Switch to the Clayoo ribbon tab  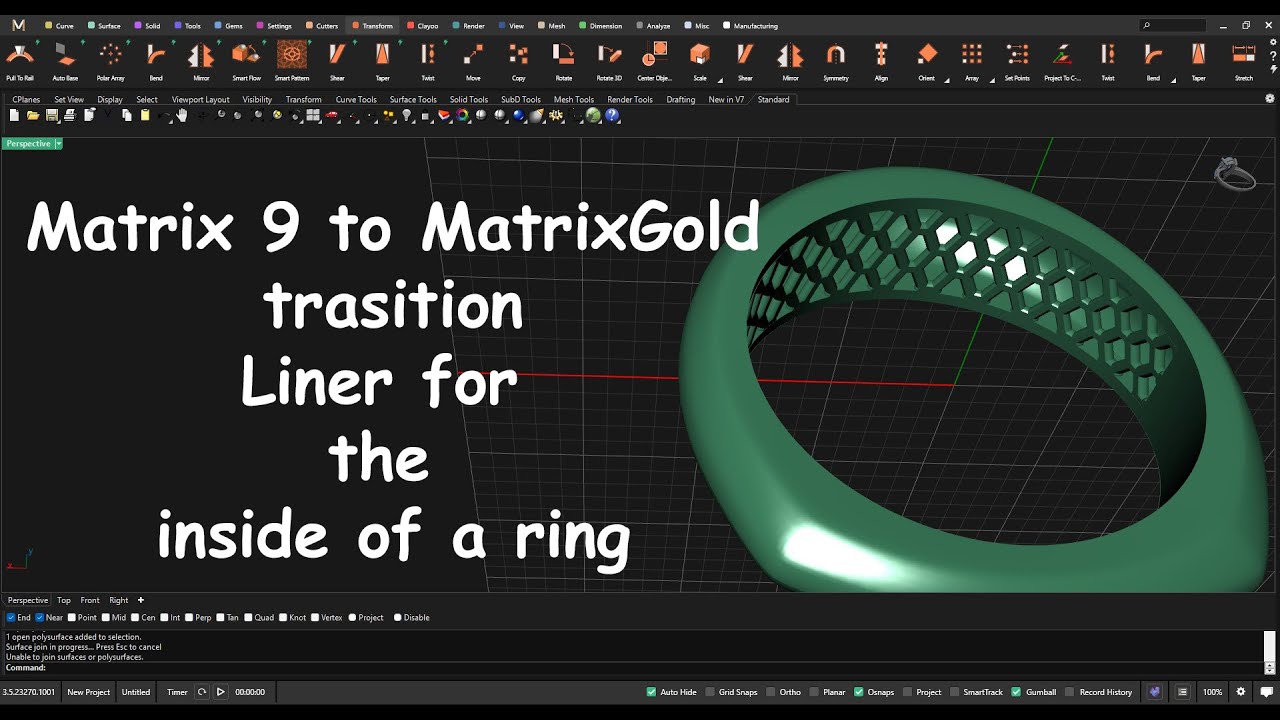pyautogui.click(x=422, y=26)
